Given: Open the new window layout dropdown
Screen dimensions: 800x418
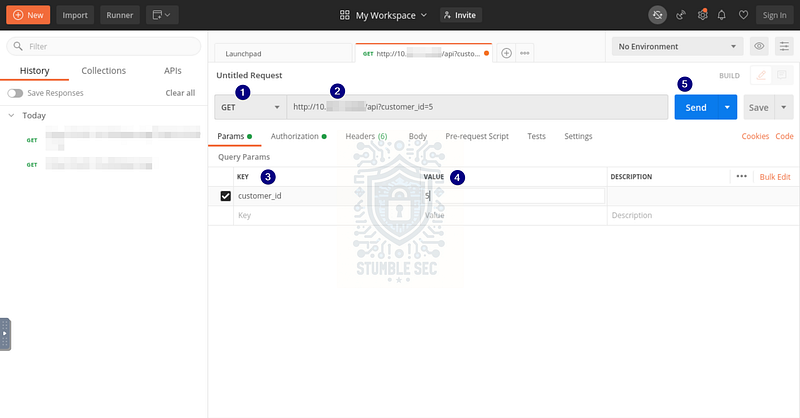Looking at the screenshot, I should [x=162, y=15].
